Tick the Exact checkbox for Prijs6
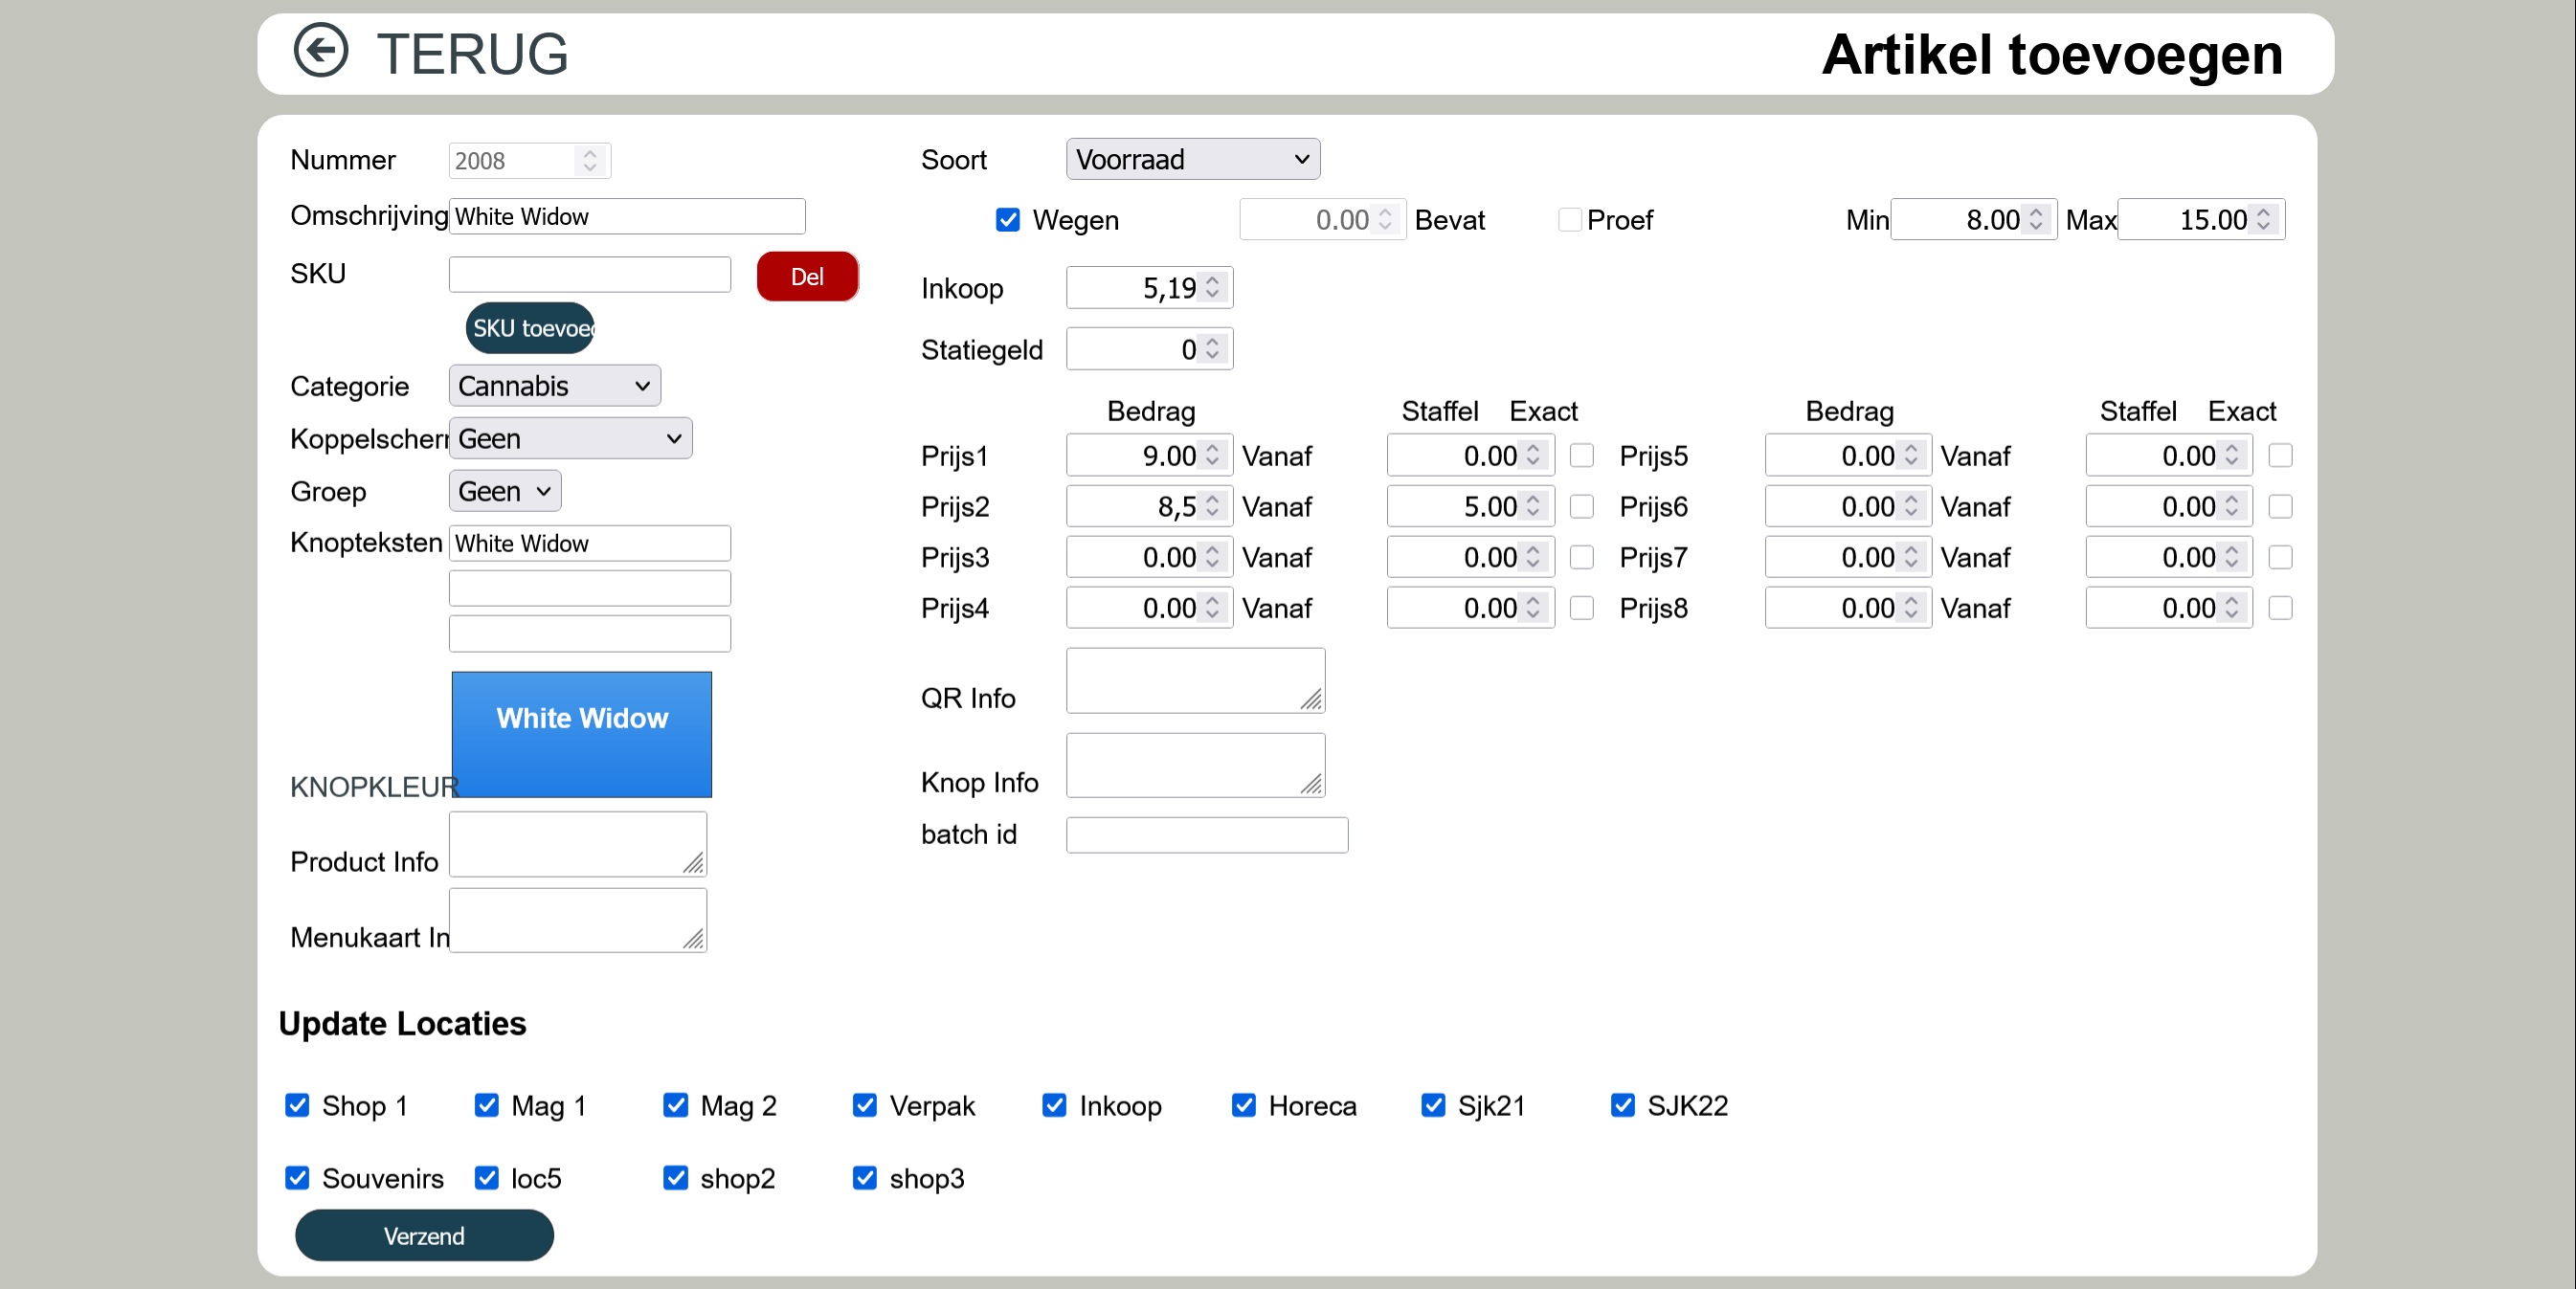The height and width of the screenshot is (1289, 2576). point(2280,507)
